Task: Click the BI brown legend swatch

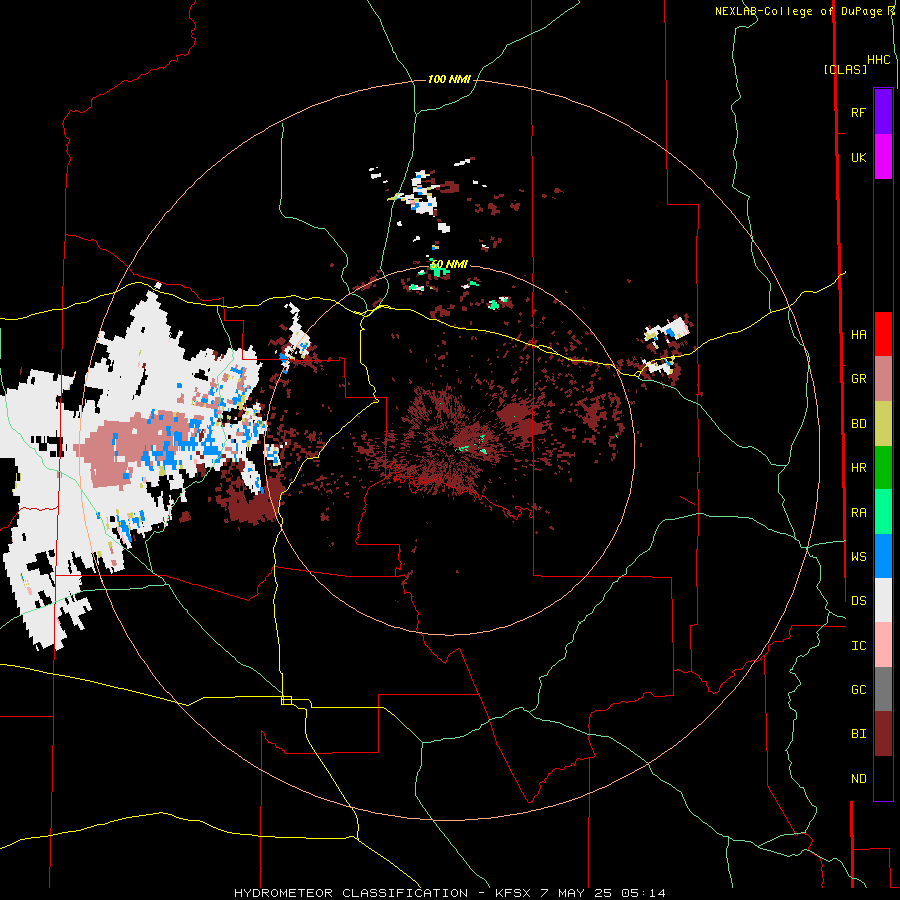Action: pyautogui.click(x=883, y=734)
